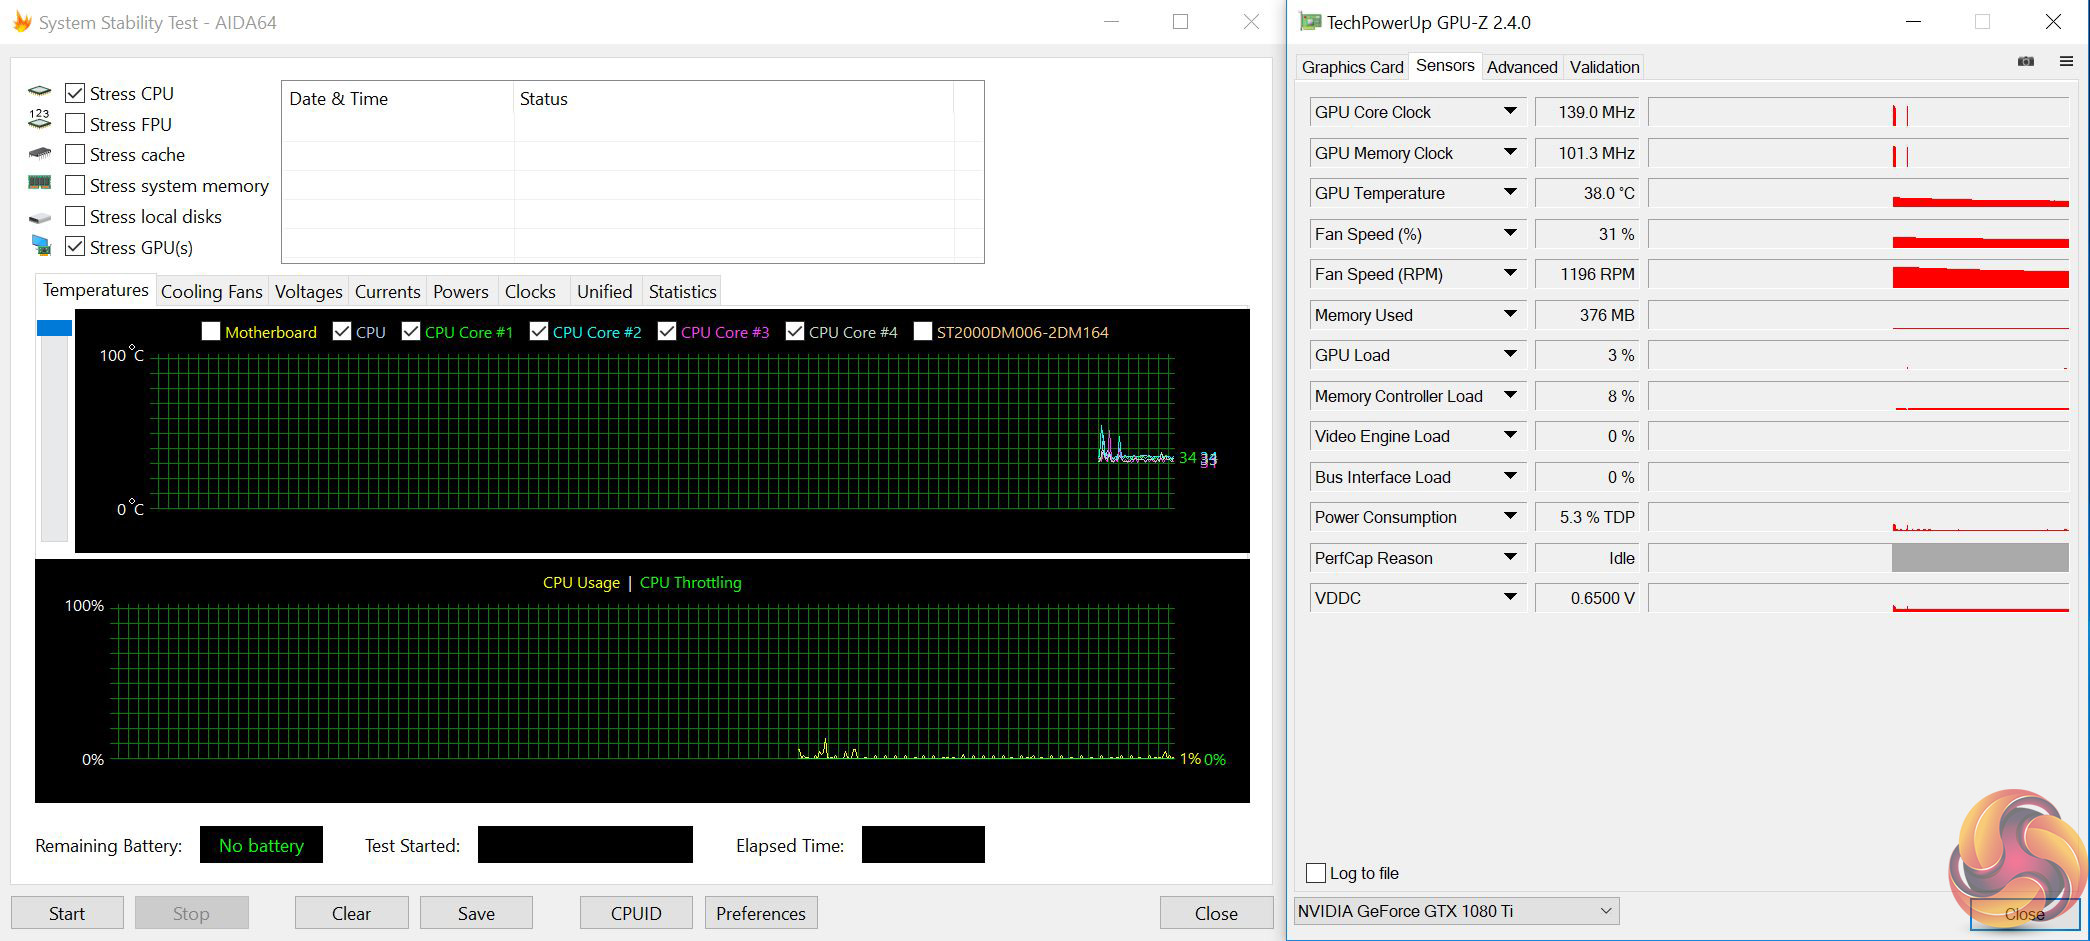Open Fan Speed (%) sensor dropdown
Screen dimensions: 2090x941
pyautogui.click(x=1510, y=233)
